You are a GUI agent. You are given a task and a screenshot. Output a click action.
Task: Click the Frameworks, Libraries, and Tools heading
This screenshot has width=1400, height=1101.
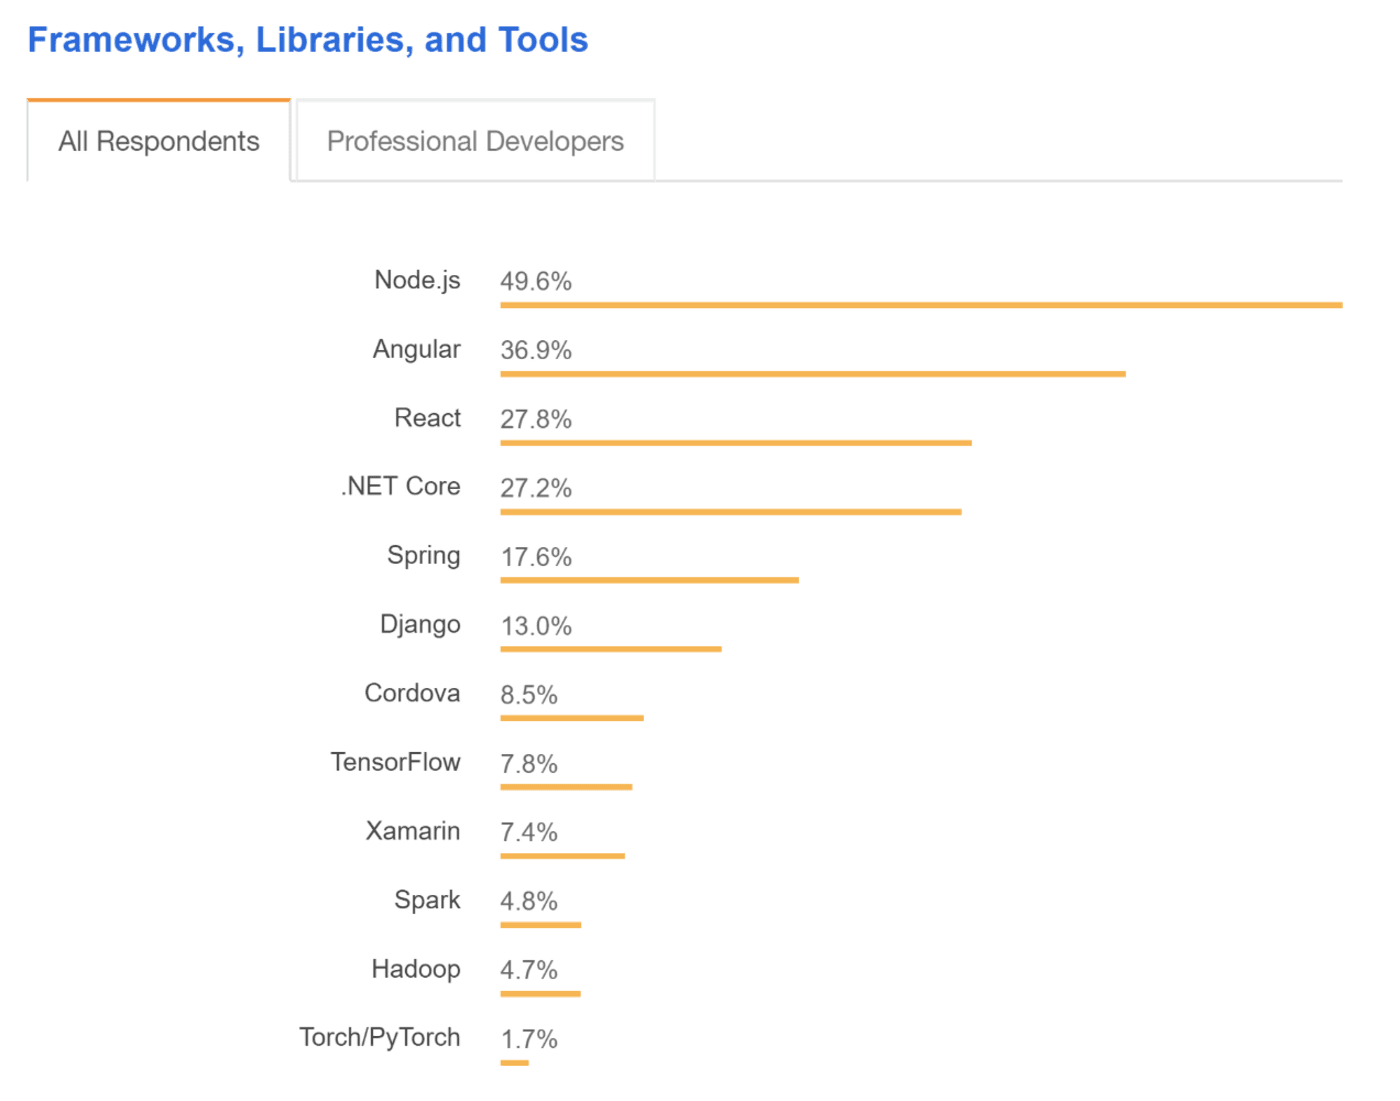(307, 40)
